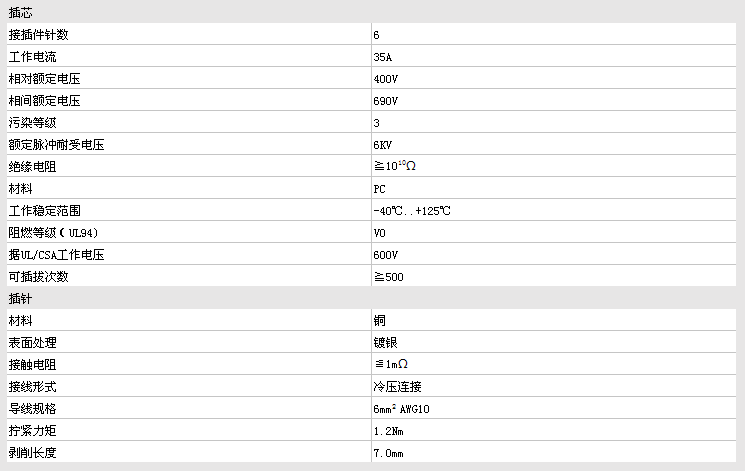Select the 400V rated voltage value
745x471 pixels.
pos(386,79)
